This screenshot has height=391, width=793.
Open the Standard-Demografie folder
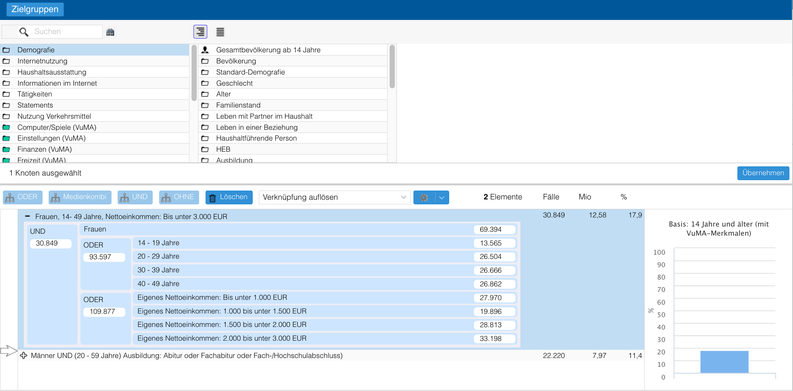[293, 72]
